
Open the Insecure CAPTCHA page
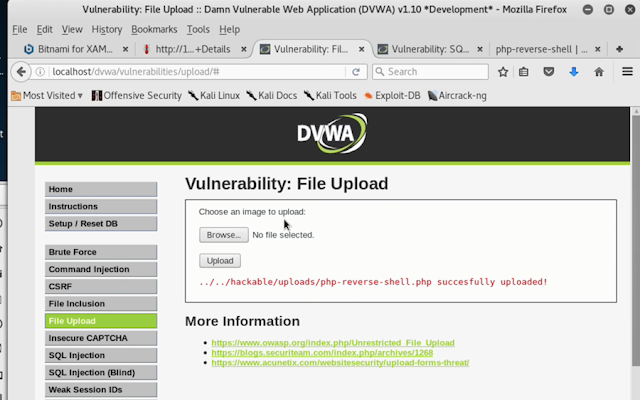101,338
